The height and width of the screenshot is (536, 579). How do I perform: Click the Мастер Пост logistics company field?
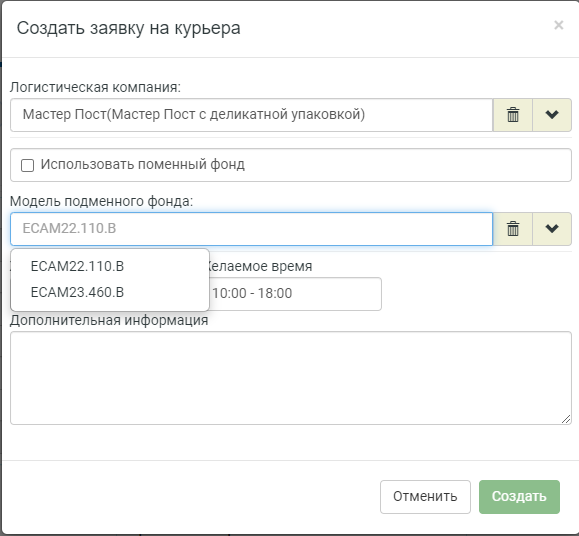click(251, 115)
